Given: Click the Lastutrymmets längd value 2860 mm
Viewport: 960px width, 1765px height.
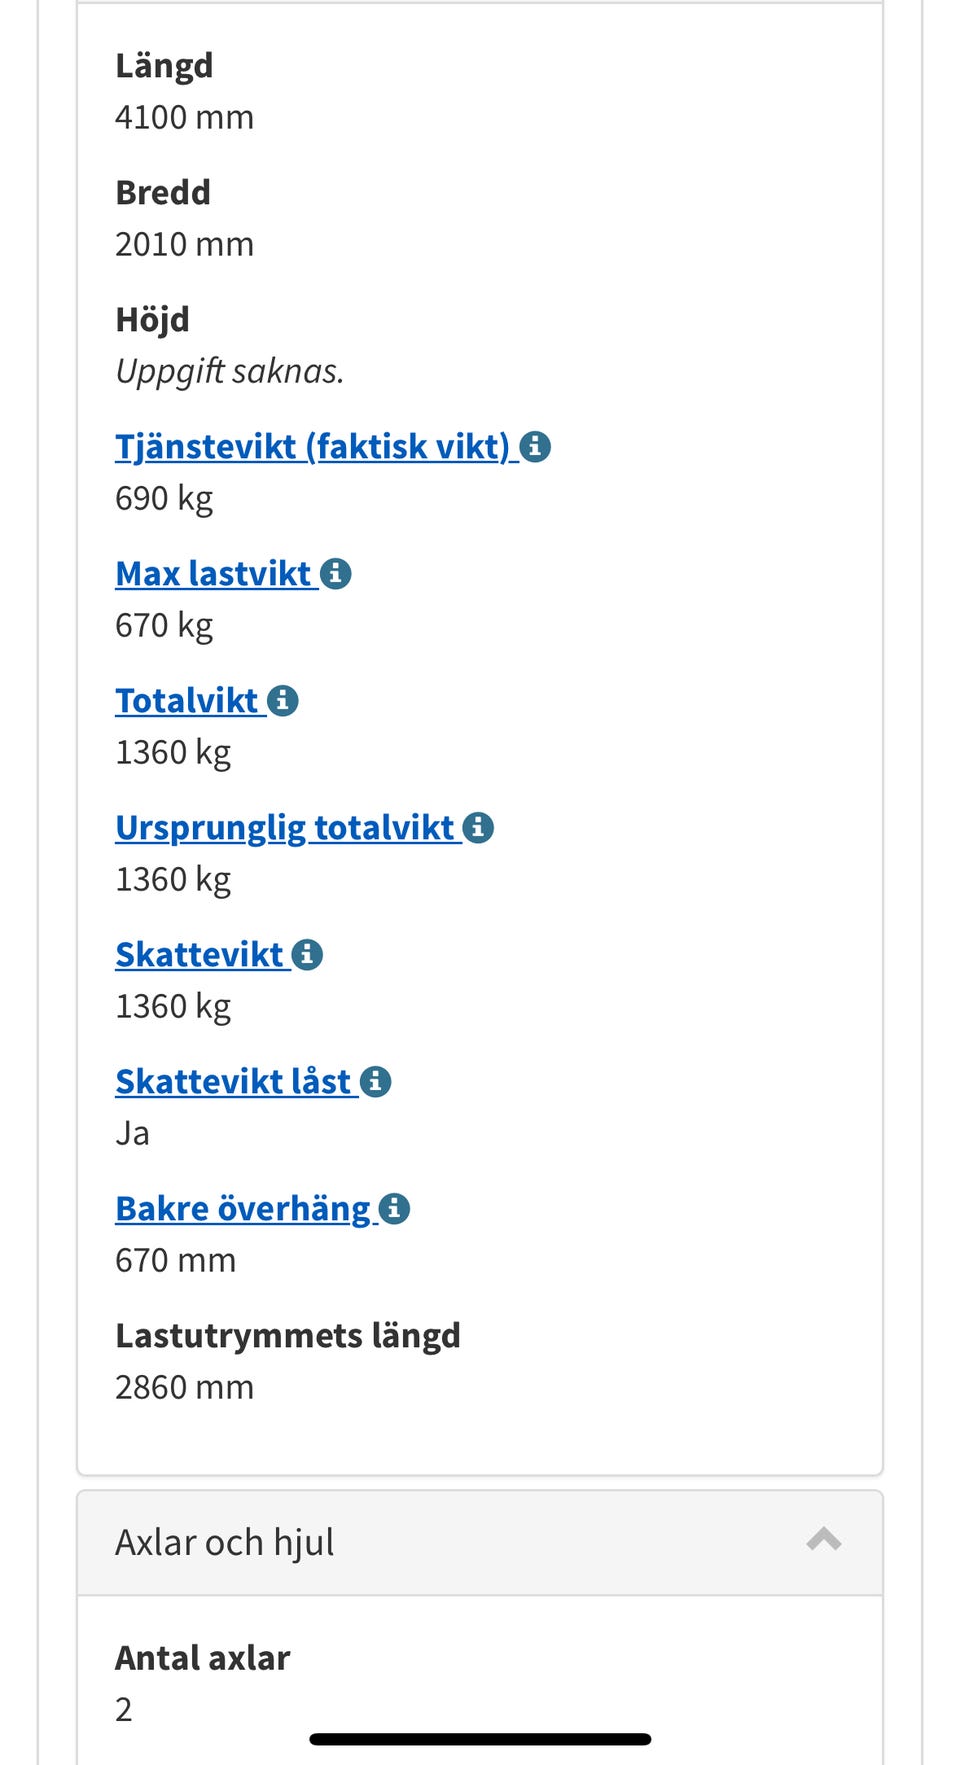Looking at the screenshot, I should pos(184,1387).
